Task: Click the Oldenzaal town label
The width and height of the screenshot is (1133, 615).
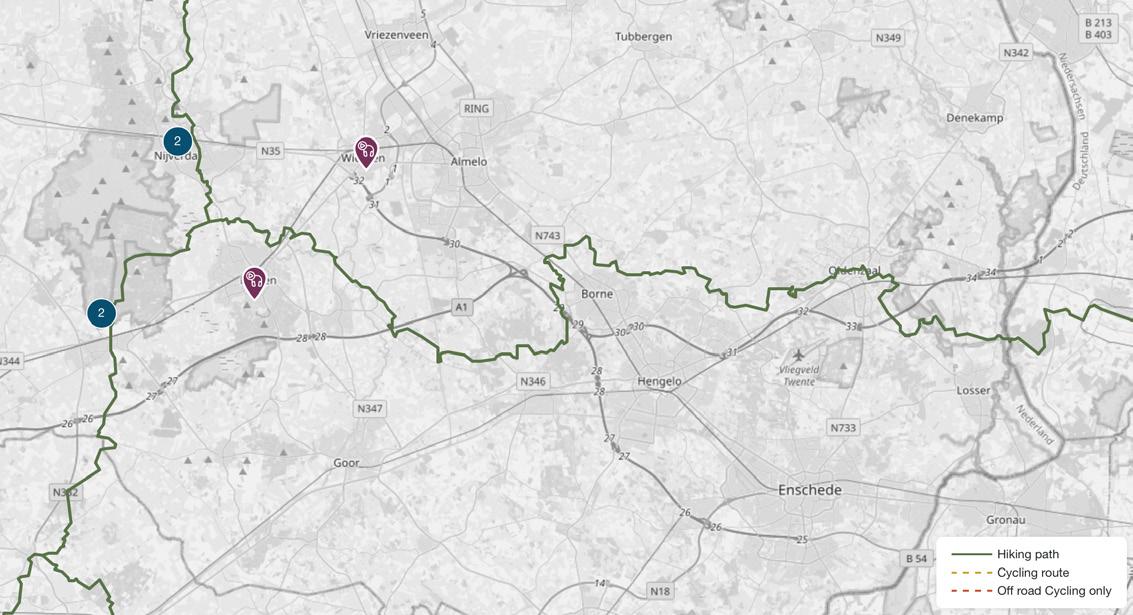Action: (x=855, y=271)
